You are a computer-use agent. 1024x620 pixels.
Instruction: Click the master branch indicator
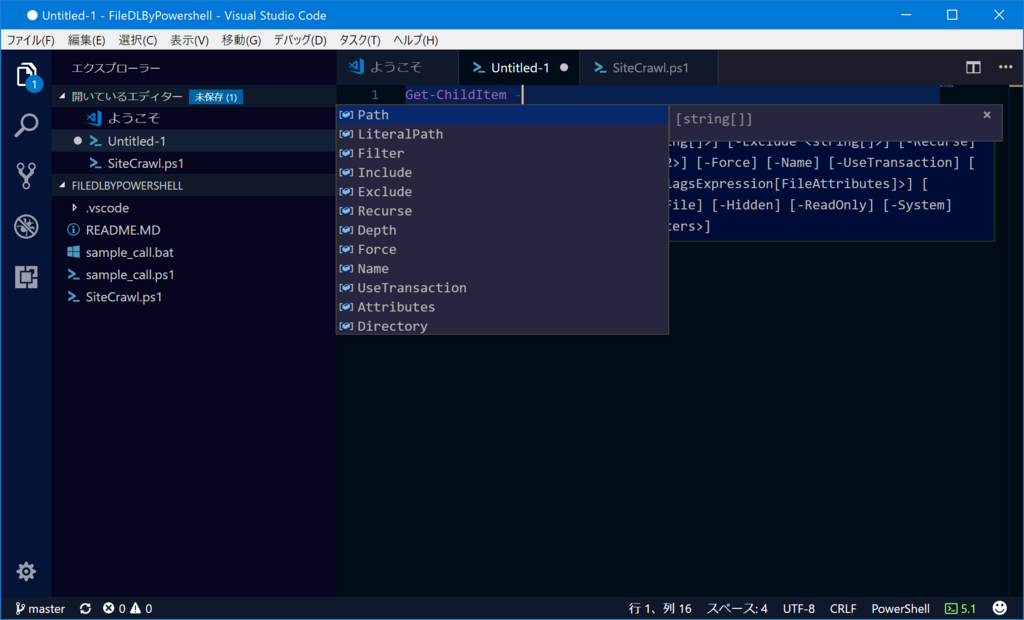pos(40,608)
